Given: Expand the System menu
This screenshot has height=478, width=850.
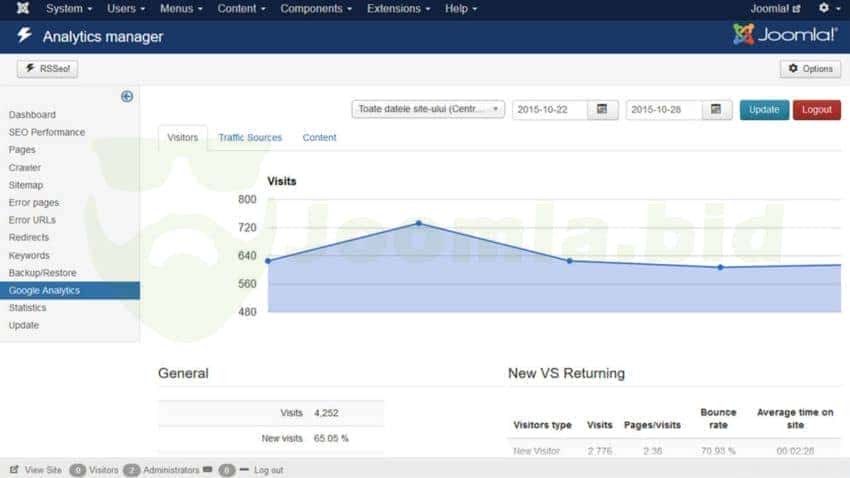Looking at the screenshot, I should click(x=69, y=9).
